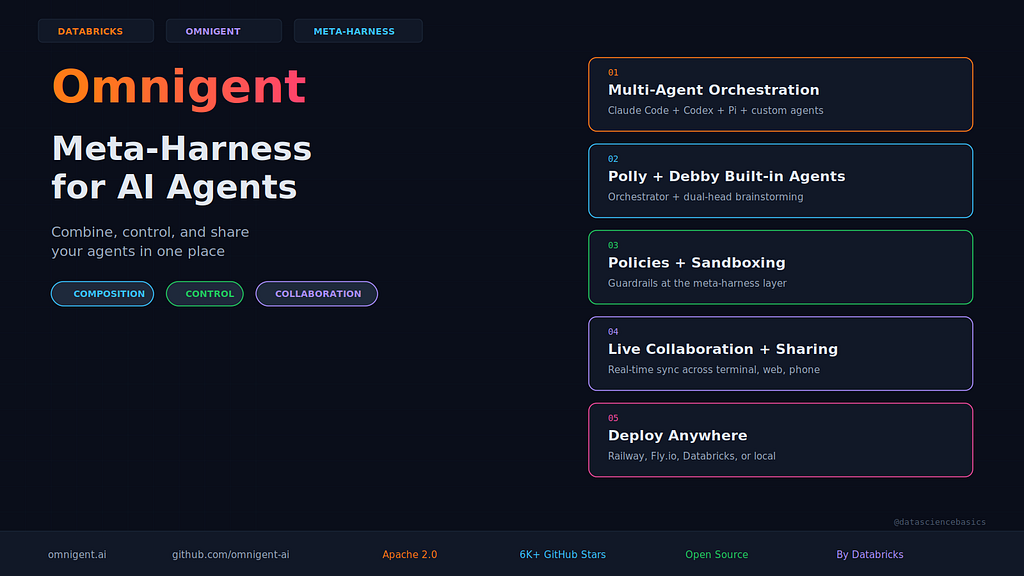Click the DATABRICKS tag at top
This screenshot has height=576, width=1024.
click(x=96, y=31)
